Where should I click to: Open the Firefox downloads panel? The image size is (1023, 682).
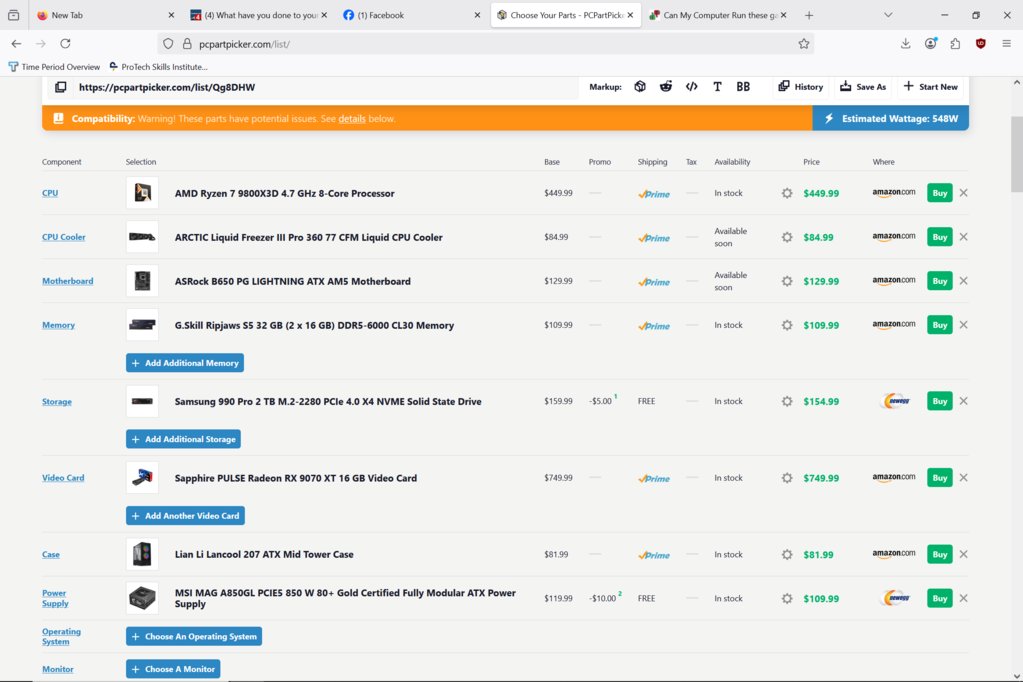click(906, 44)
